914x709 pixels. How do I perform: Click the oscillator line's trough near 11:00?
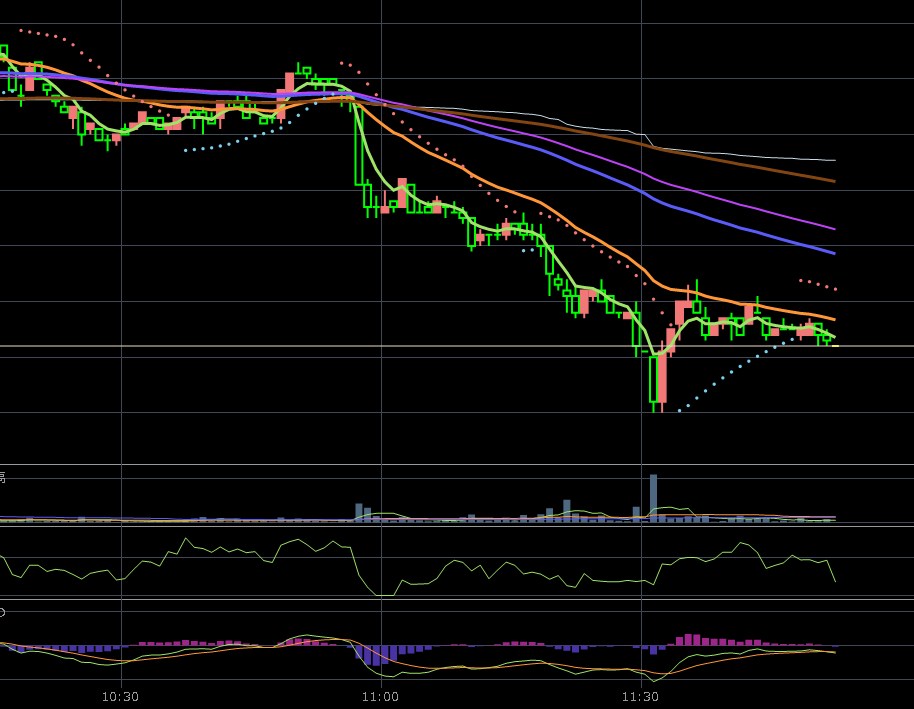383,595
